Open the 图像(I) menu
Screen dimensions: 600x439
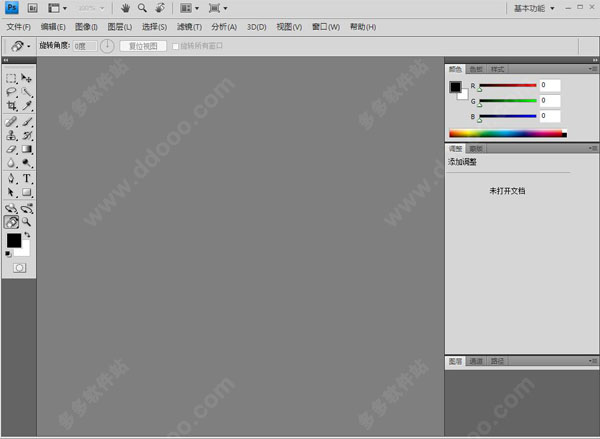[x=86, y=27]
